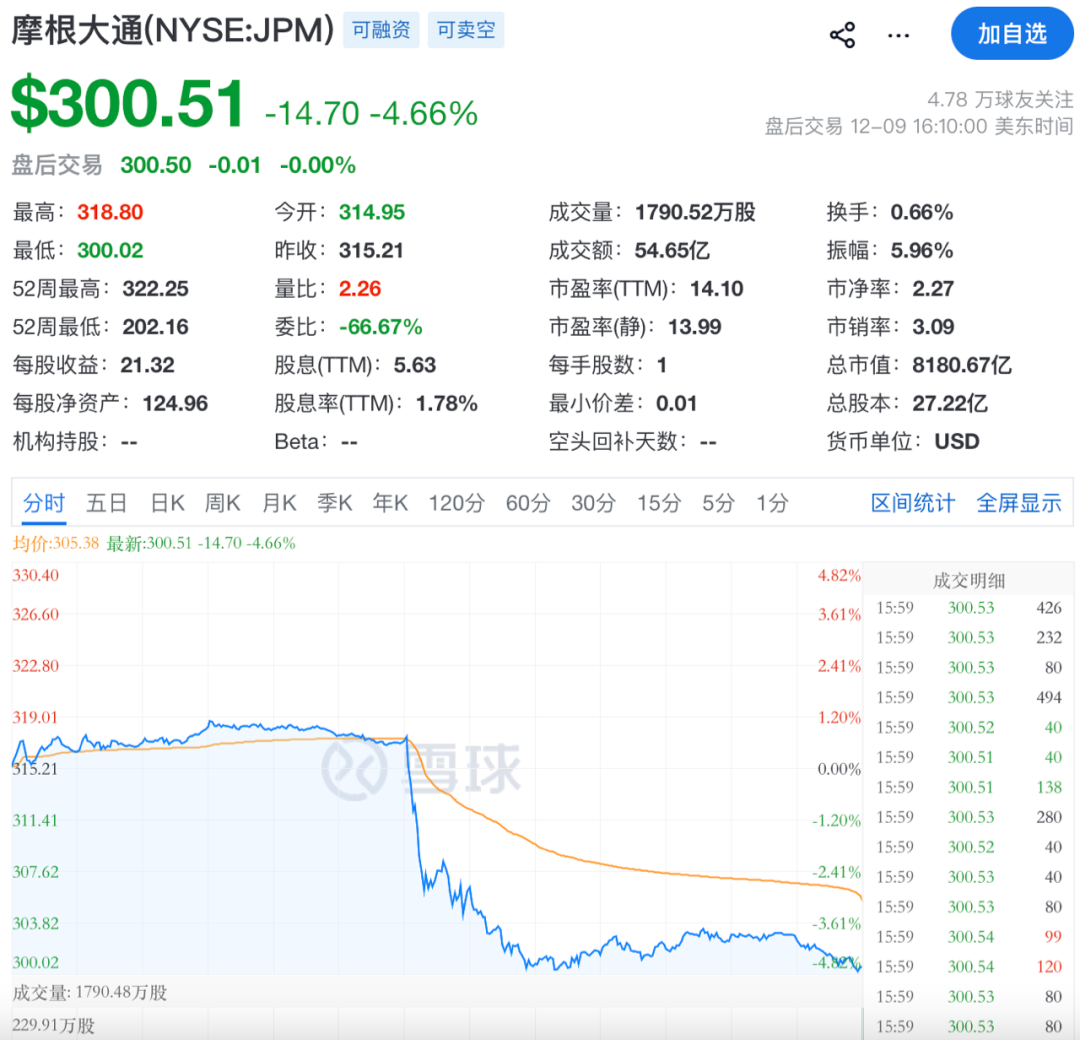Switch to the 五日 chart tab
The width and height of the screenshot is (1080, 1040).
(x=106, y=503)
